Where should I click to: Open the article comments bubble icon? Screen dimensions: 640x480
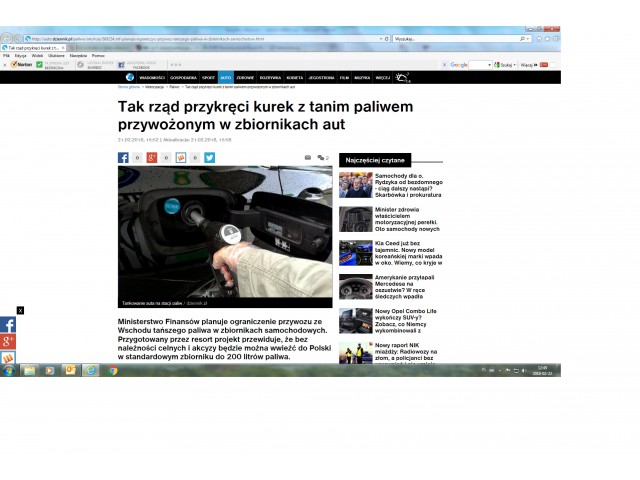321,157
